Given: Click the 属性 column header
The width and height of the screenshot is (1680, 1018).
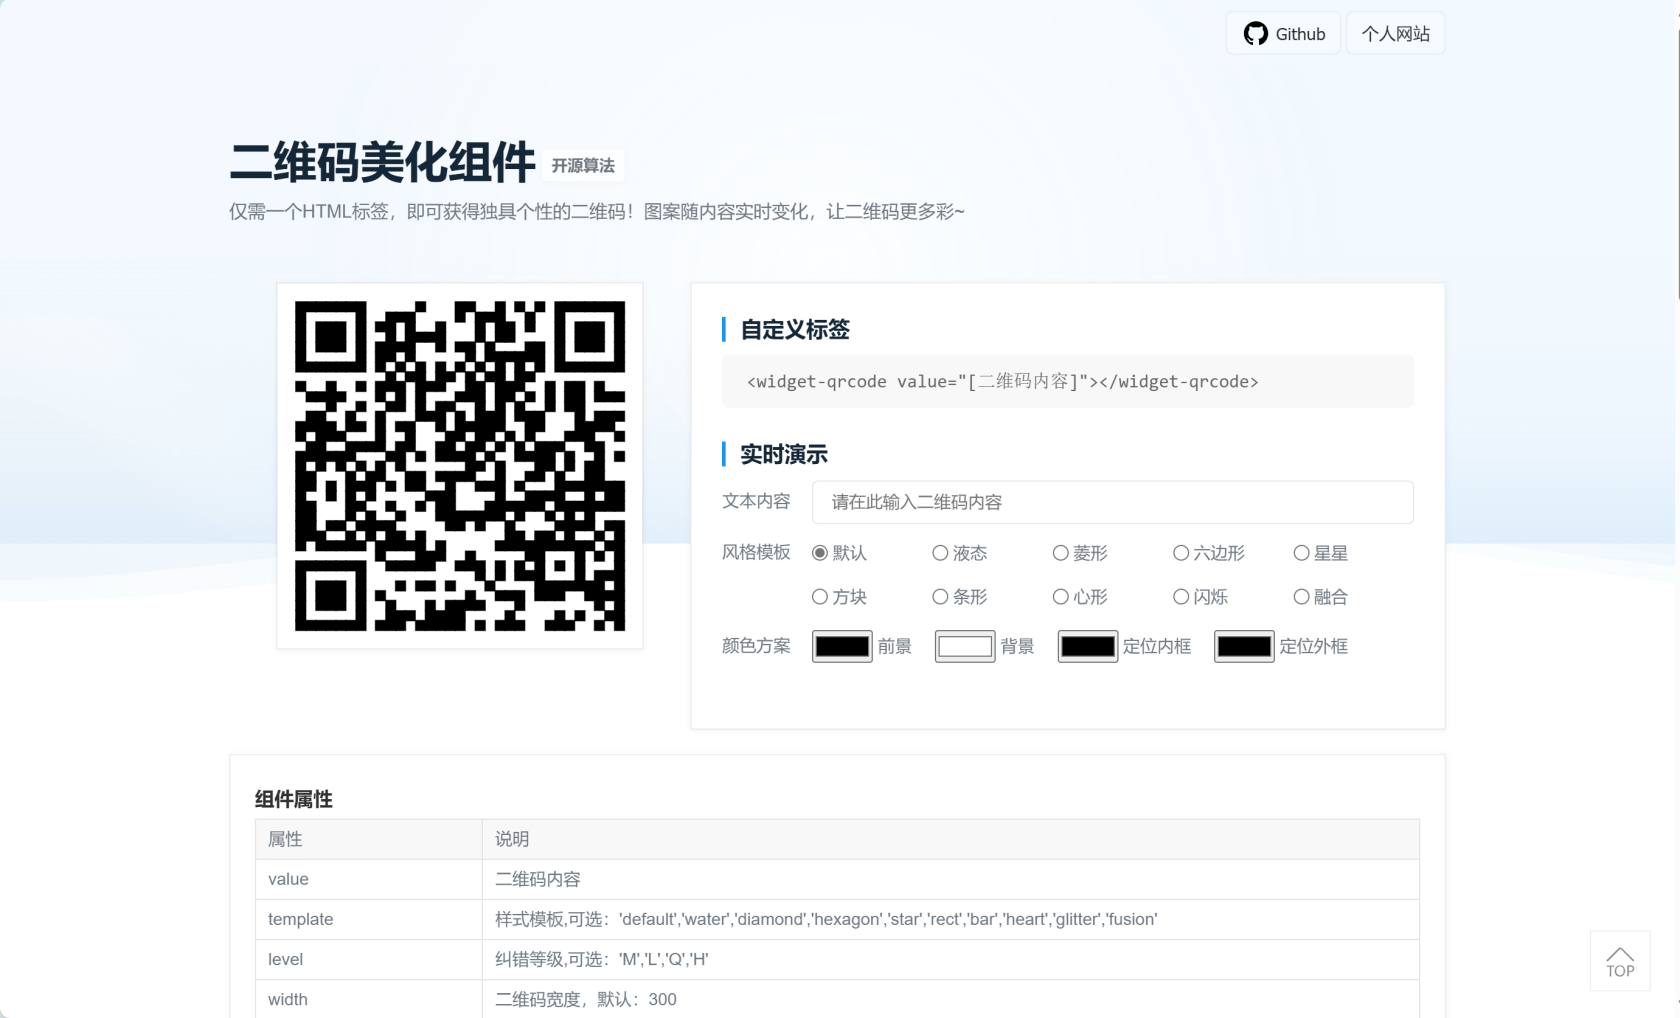Looking at the screenshot, I should click(x=369, y=840).
